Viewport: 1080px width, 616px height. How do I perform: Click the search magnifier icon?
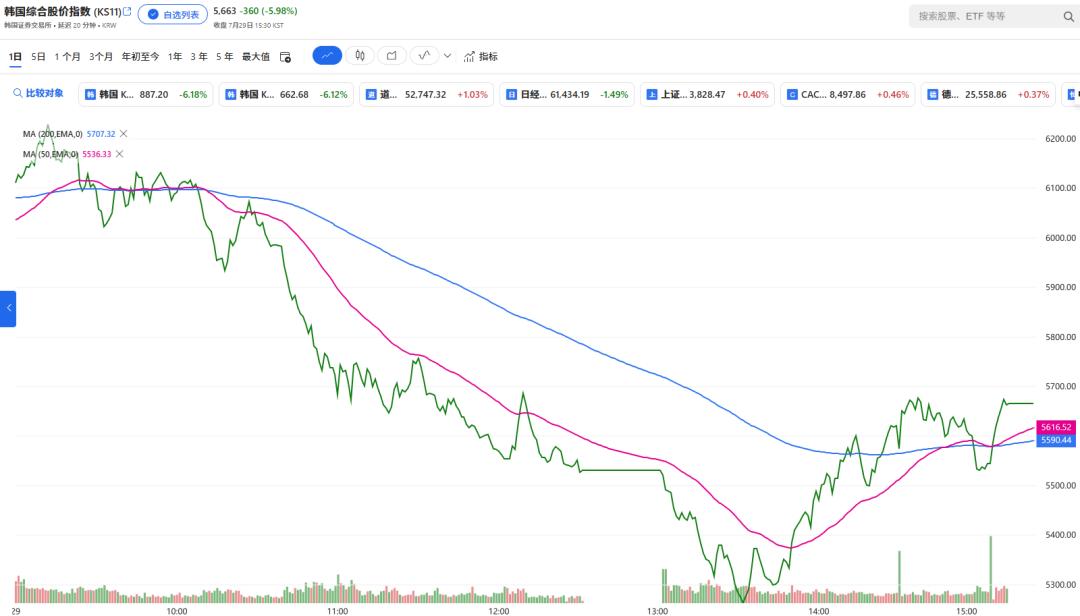click(x=1068, y=17)
